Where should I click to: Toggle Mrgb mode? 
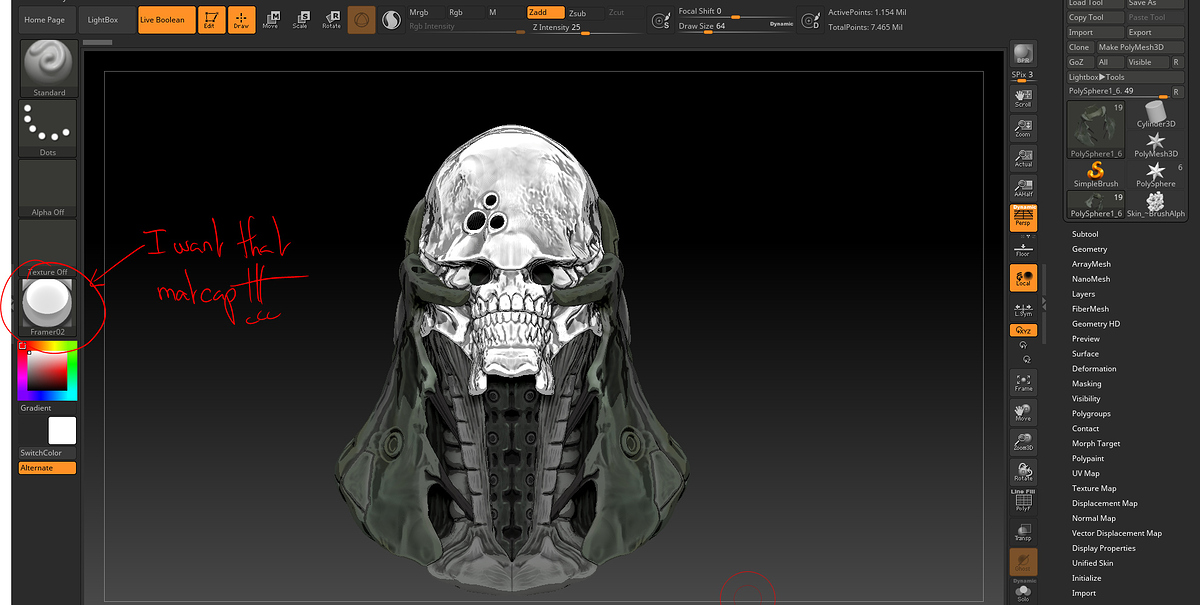click(425, 12)
